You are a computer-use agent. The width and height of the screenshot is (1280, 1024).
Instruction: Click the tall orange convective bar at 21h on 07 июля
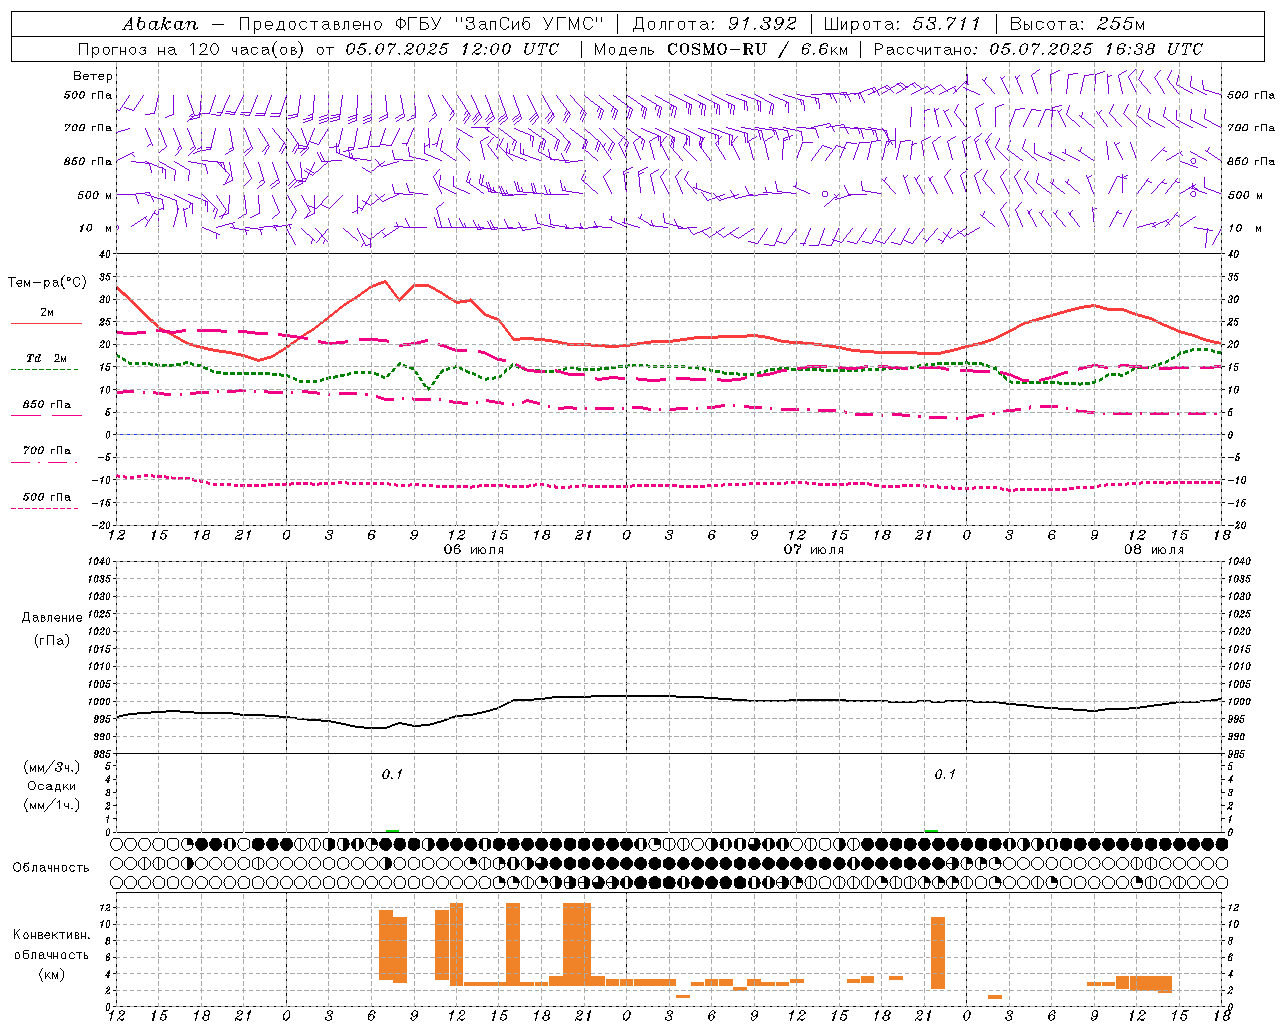[x=938, y=953]
